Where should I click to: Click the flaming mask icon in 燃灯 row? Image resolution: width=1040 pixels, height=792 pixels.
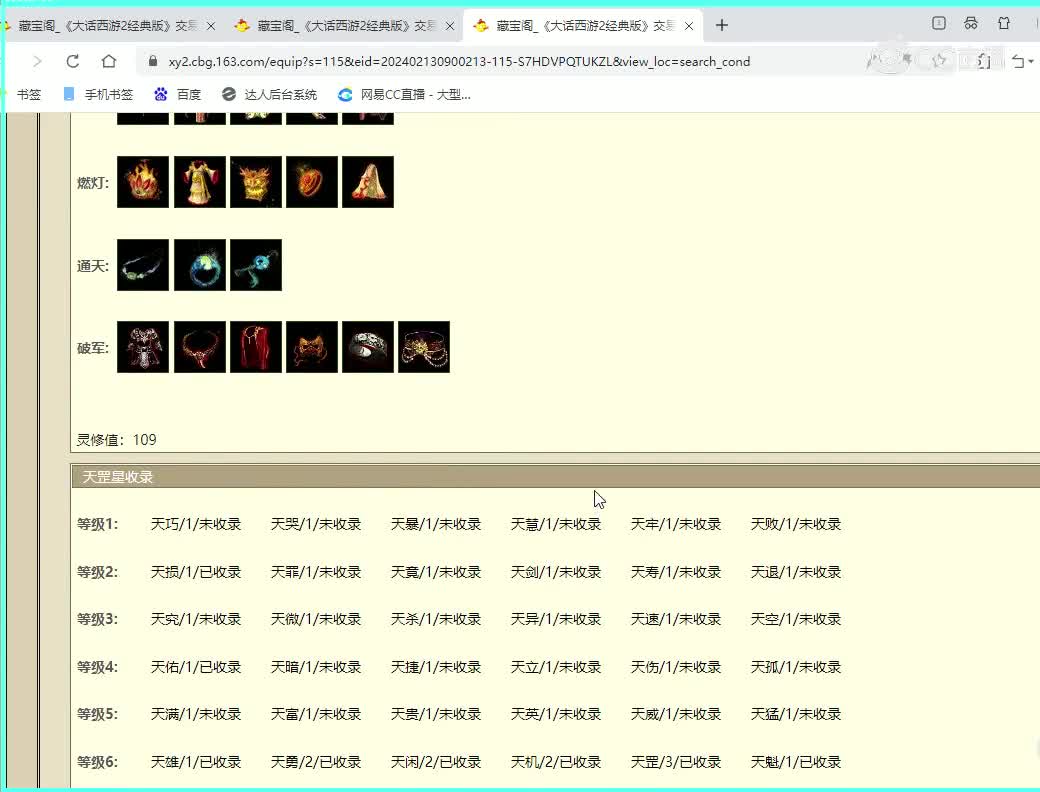[x=143, y=182]
